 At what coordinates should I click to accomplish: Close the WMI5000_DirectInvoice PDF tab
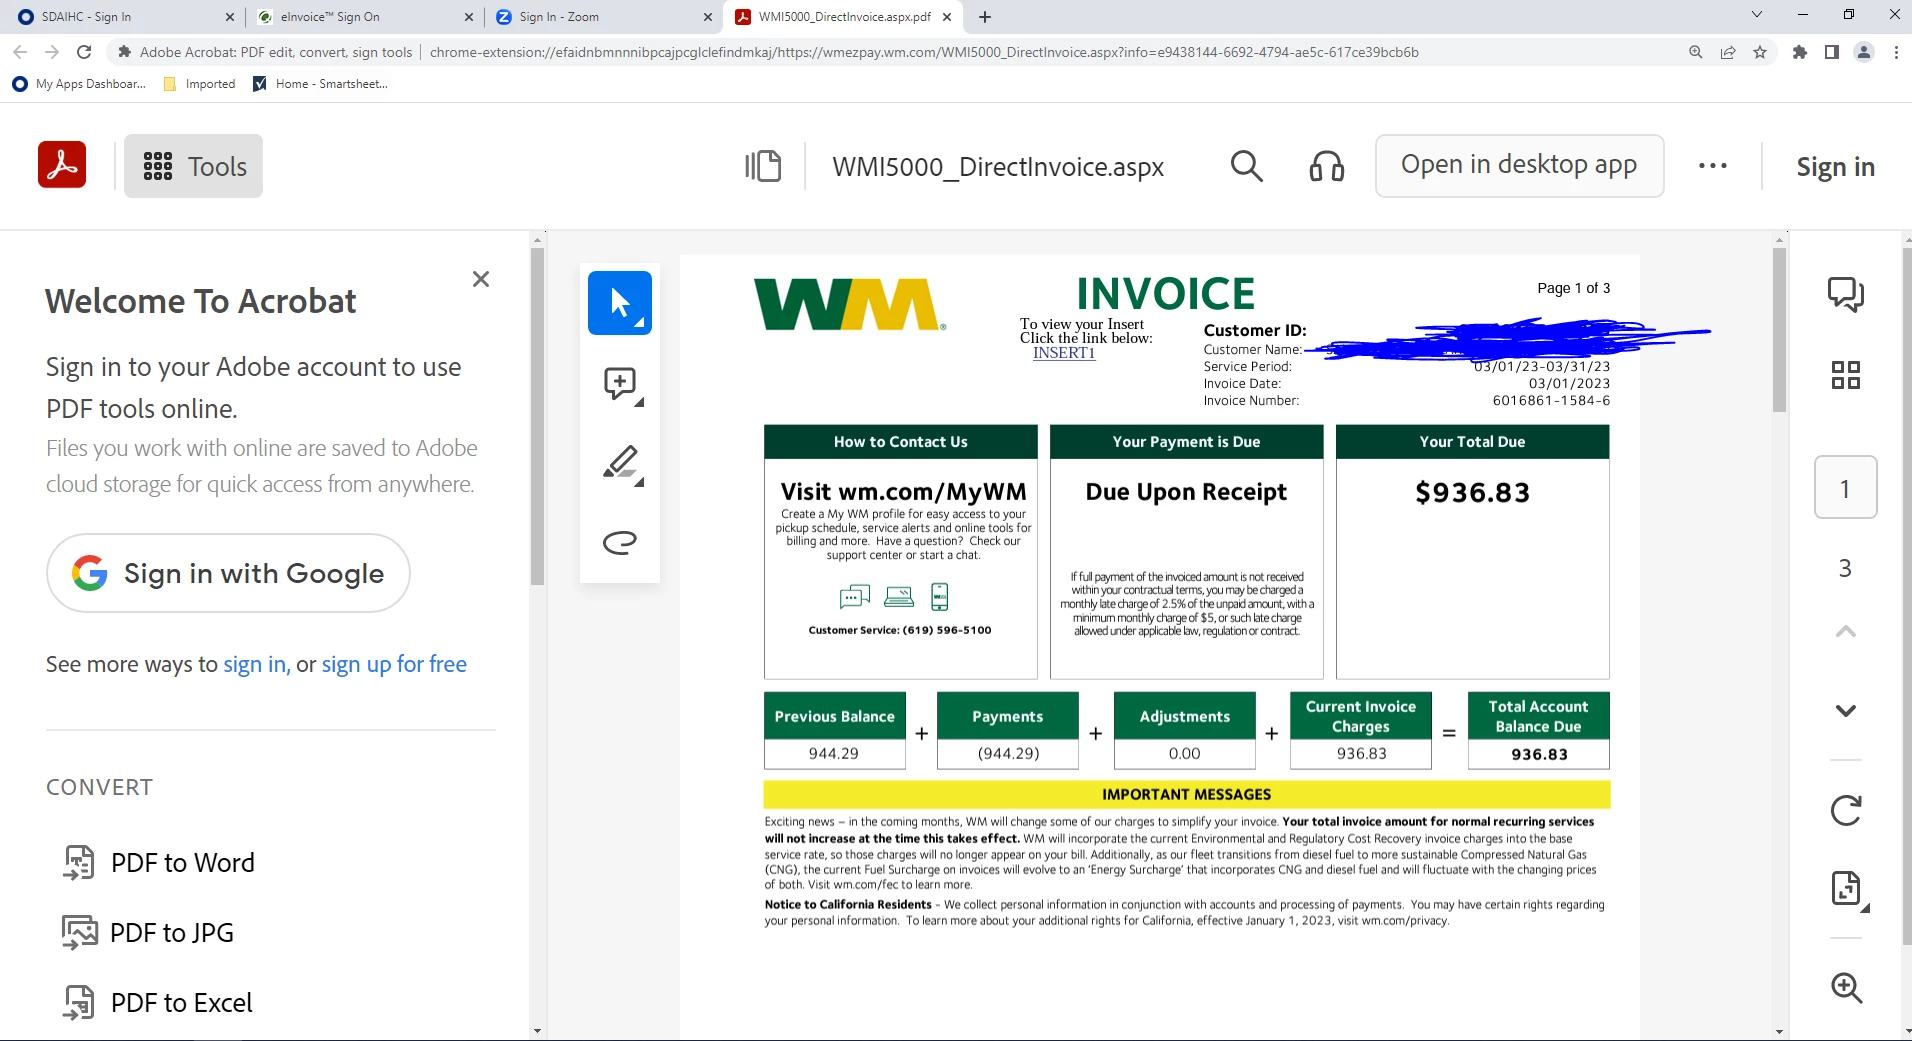[x=947, y=17]
